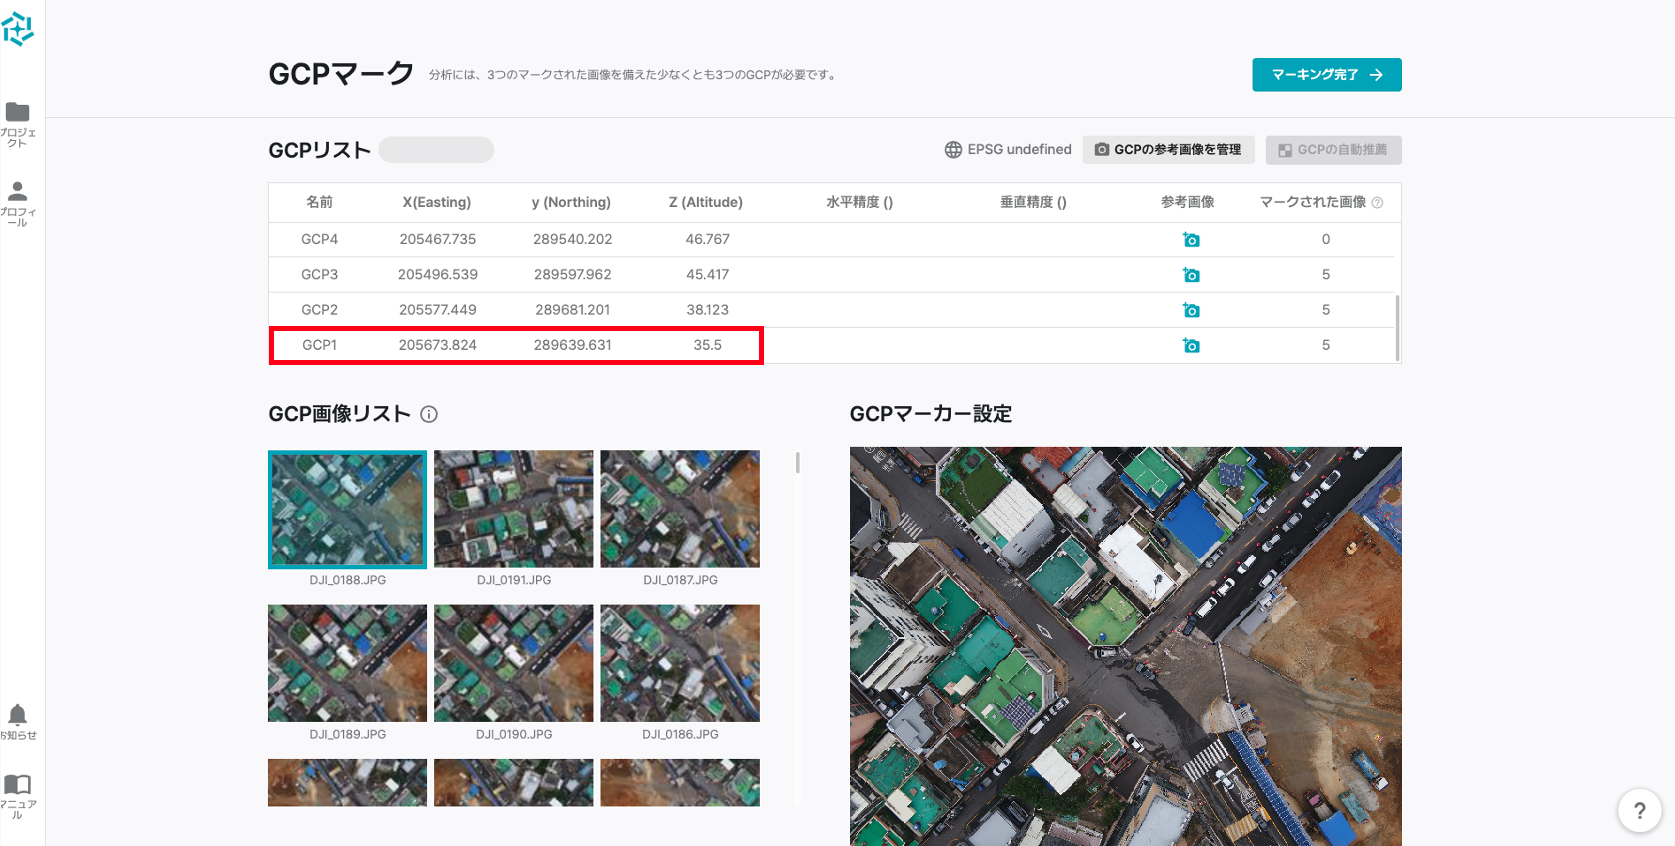Click the マーキング完了 button
The width and height of the screenshot is (1675, 846).
1326,75
